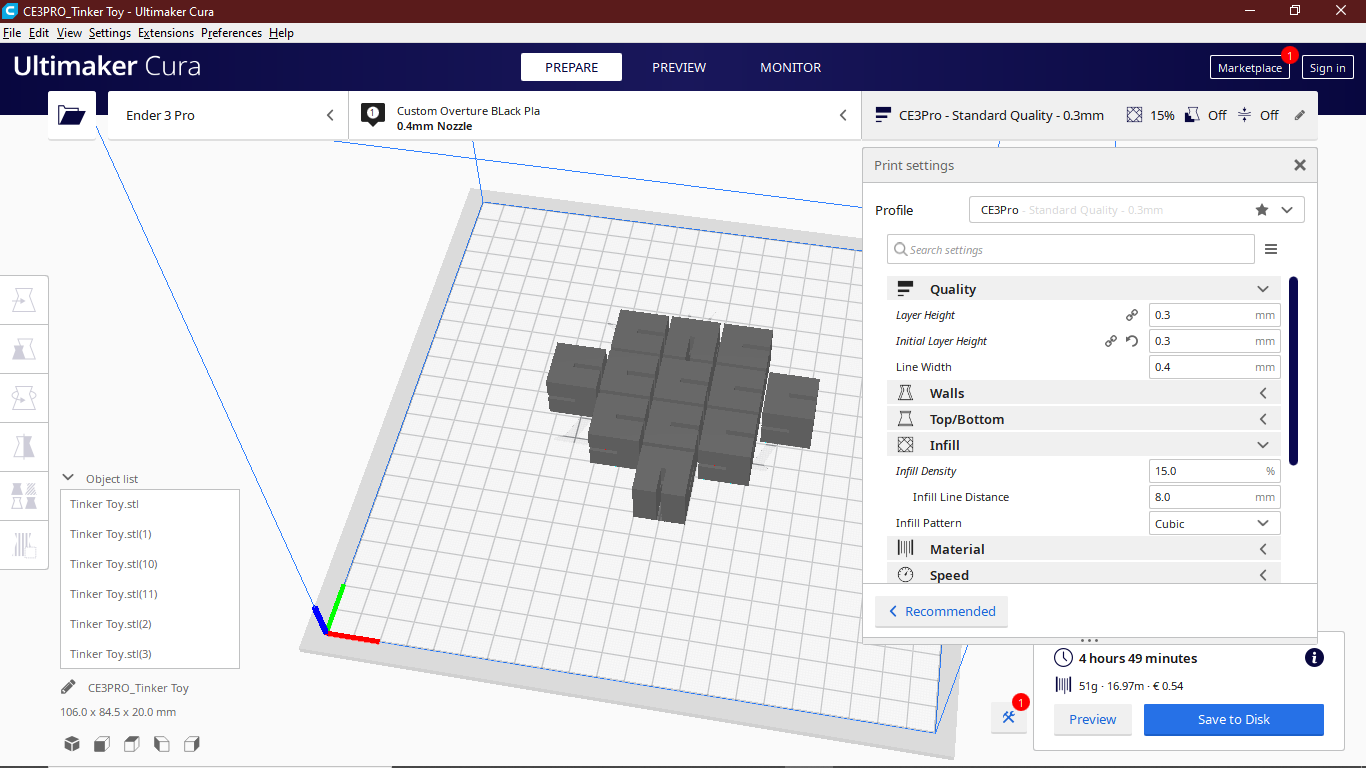The height and width of the screenshot is (768, 1366).
Task: Click the Layer Height value field
Action: point(1215,315)
